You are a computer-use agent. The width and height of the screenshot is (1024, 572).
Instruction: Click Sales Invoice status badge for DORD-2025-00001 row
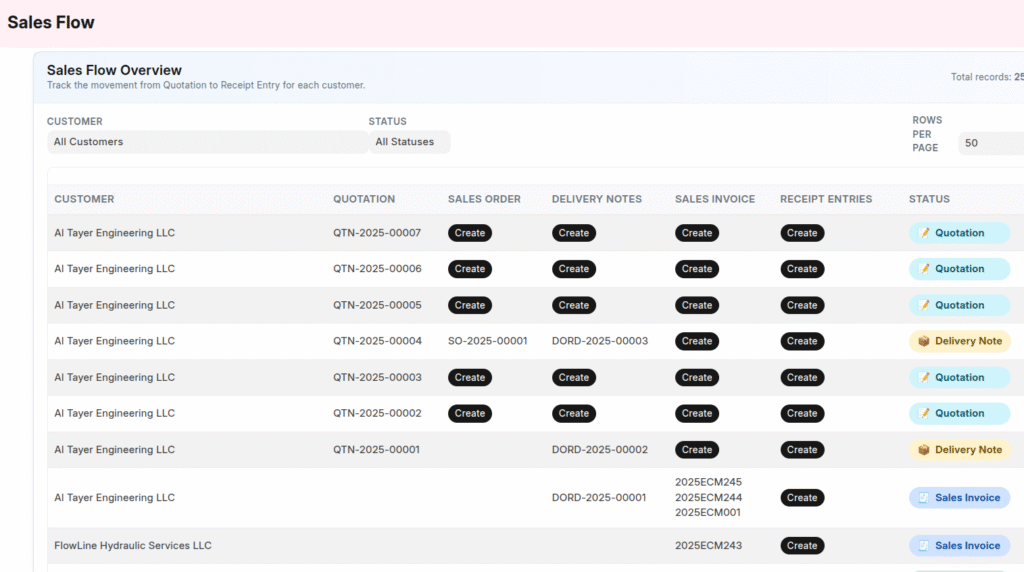click(x=959, y=498)
